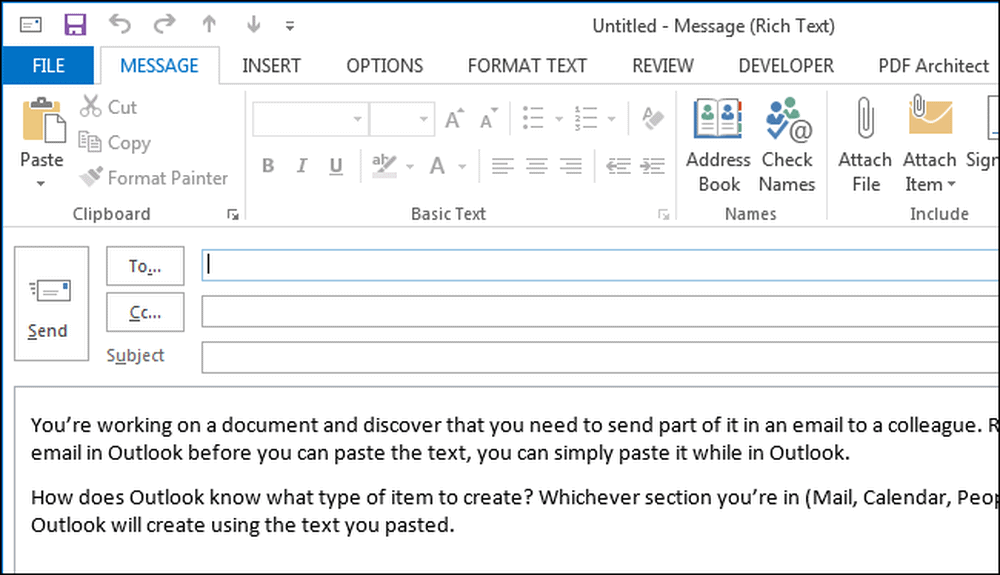This screenshot has width=1000, height=575.
Task: Apply bullet list formatting
Action: click(533, 118)
